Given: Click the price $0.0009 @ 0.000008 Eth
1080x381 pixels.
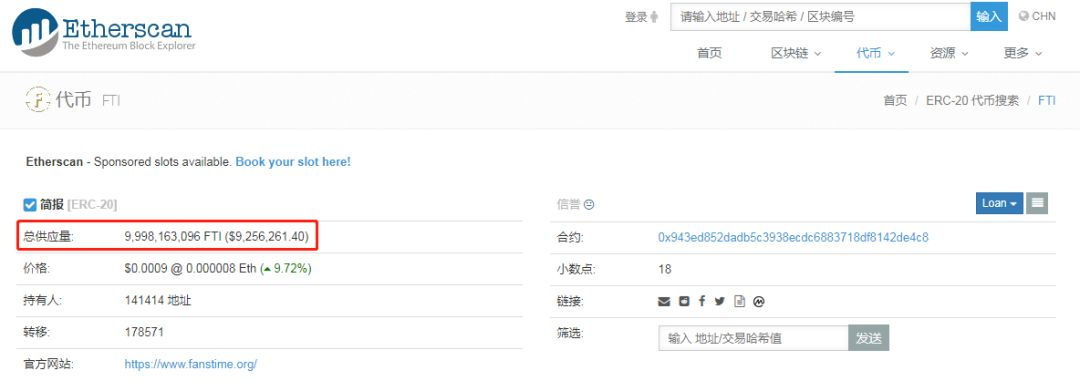Looking at the screenshot, I should click(x=190, y=269).
